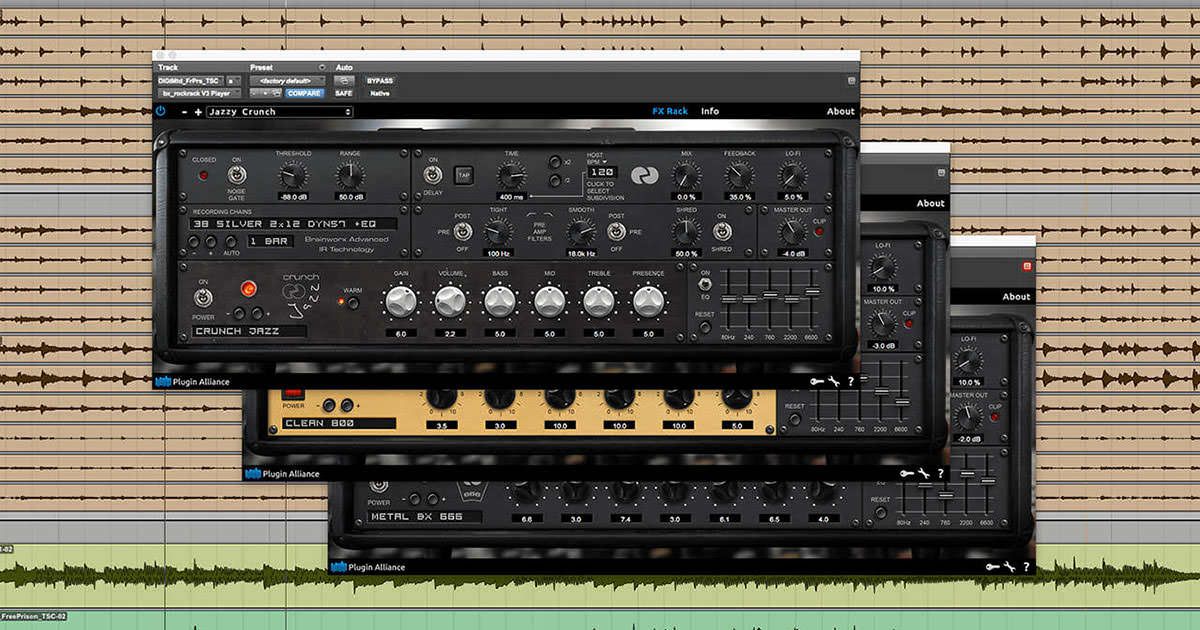Click the Master Out knob in front window
This screenshot has height=630, width=1200.
pyautogui.click(x=791, y=232)
